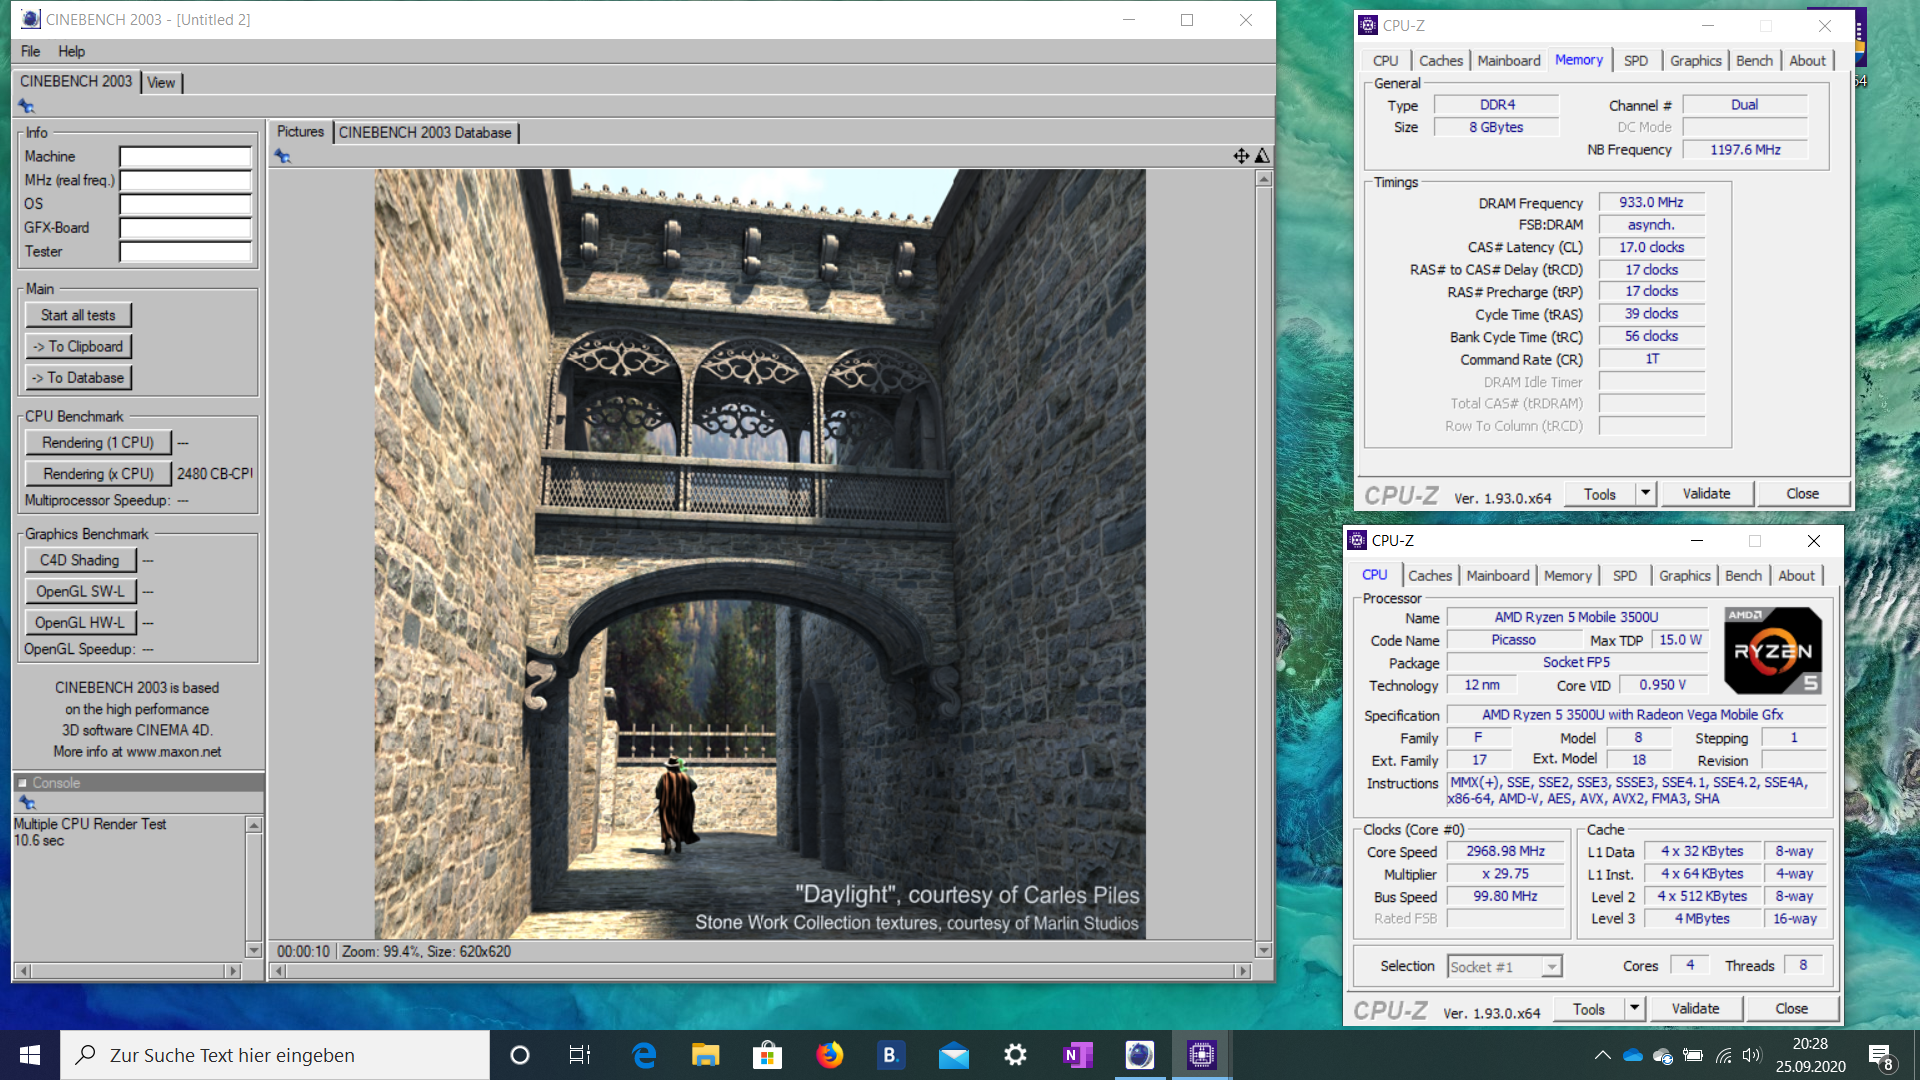
Task: Click into the Tester input field
Action: click(x=185, y=252)
